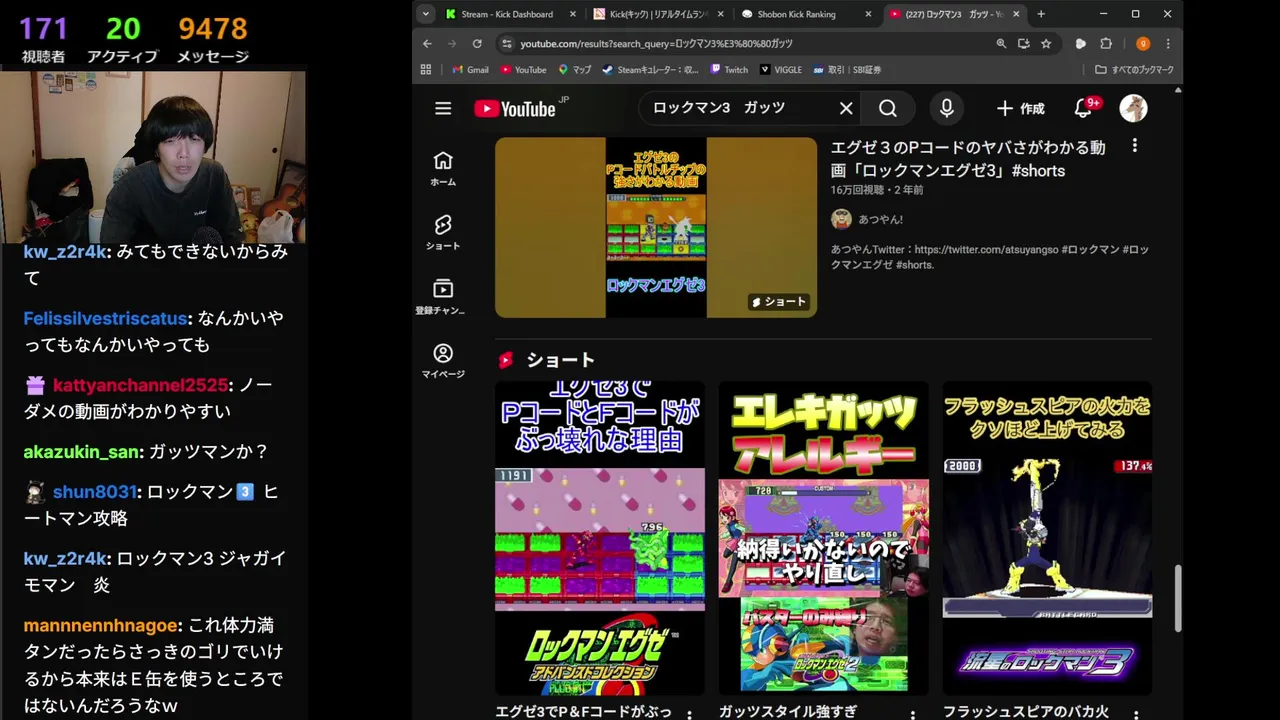The height and width of the screenshot is (720, 1280).
Task: Open the エグゼ3のPコード video thumbnail
Action: click(656, 227)
